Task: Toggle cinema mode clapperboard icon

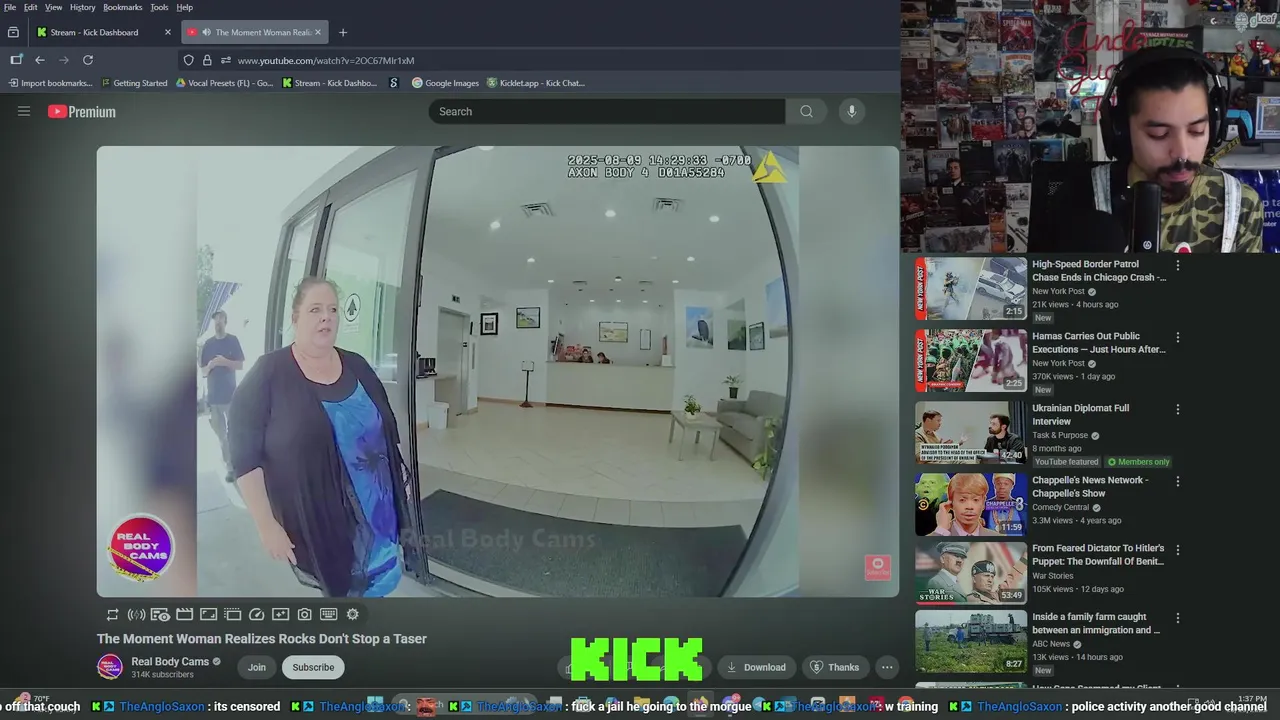Action: pos(184,614)
